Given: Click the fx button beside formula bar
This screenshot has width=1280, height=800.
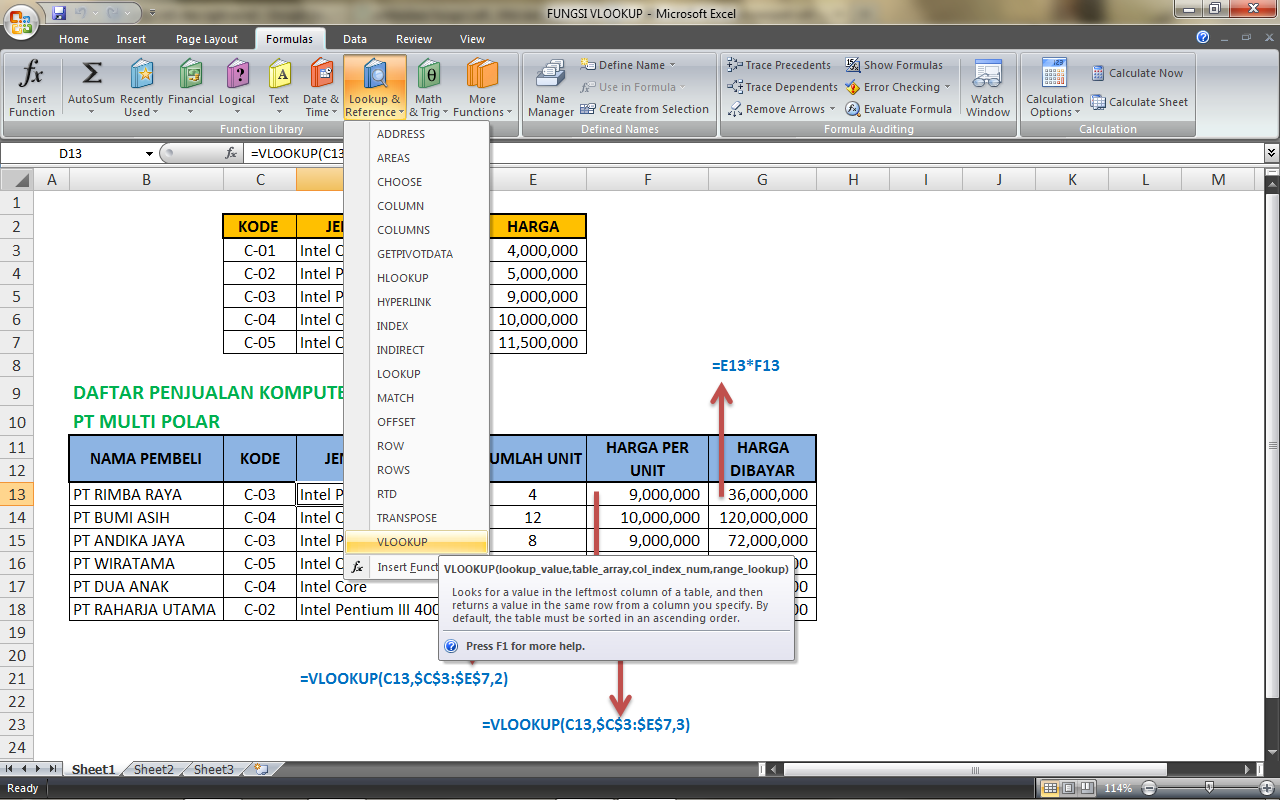Looking at the screenshot, I should point(231,153).
